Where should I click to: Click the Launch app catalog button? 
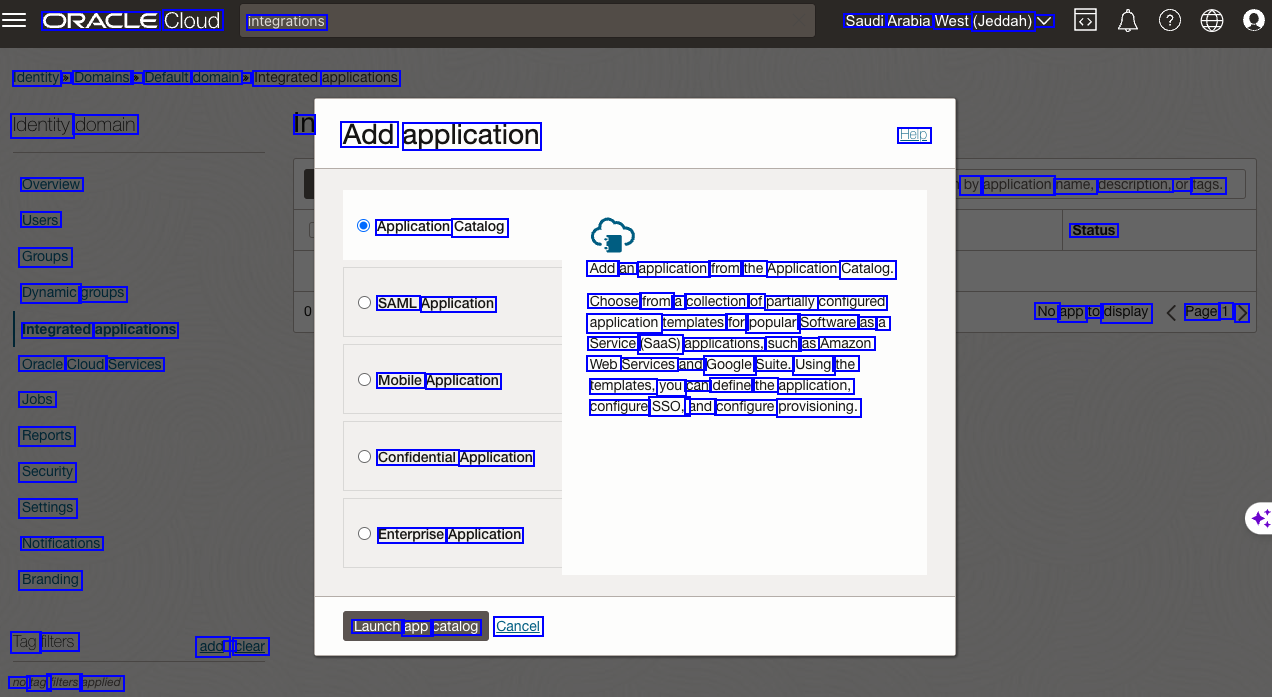click(x=415, y=626)
